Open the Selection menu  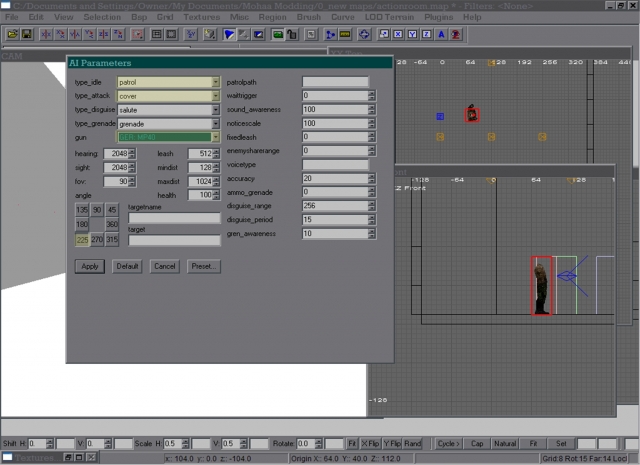point(102,17)
